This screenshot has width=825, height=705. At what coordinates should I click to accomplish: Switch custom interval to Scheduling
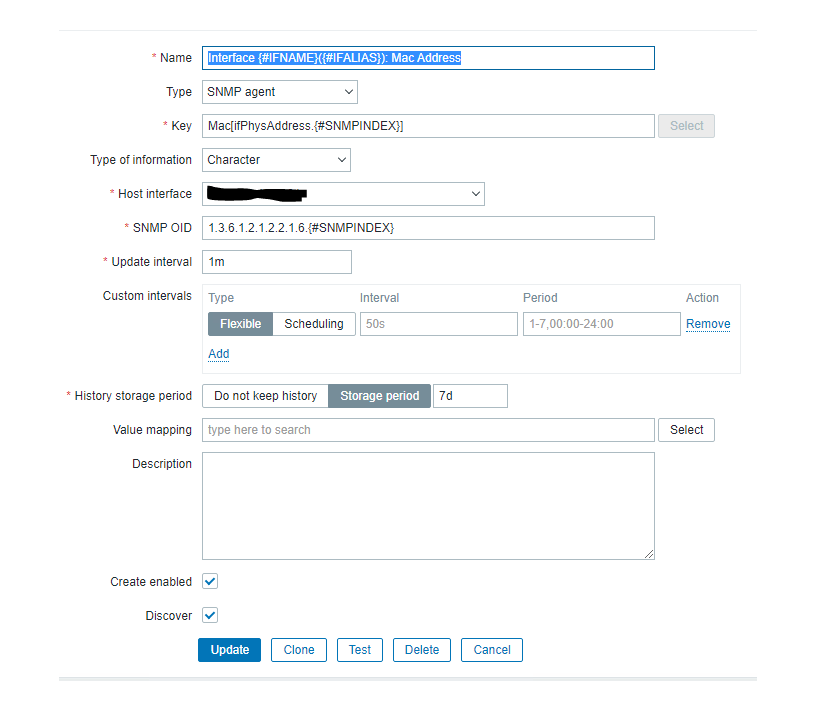click(314, 324)
